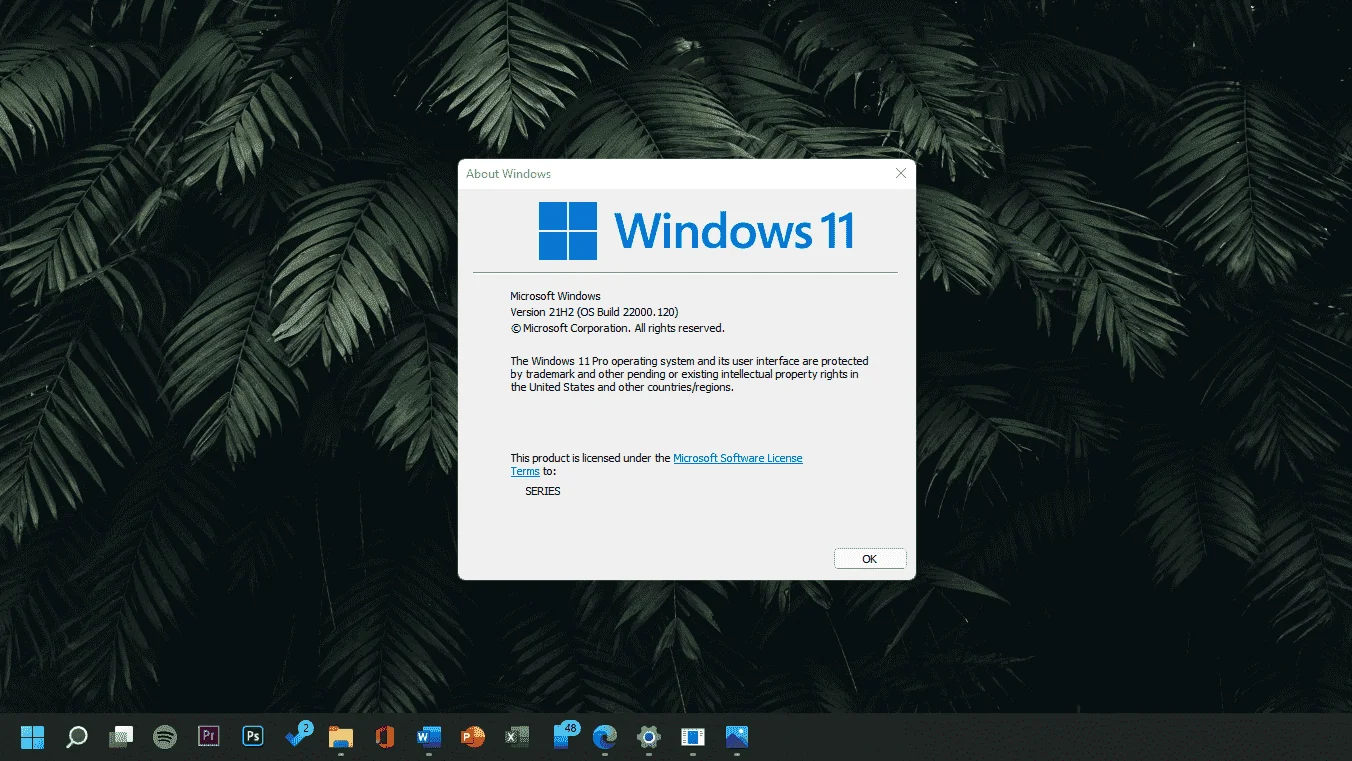Open taskbar Search

[77, 737]
